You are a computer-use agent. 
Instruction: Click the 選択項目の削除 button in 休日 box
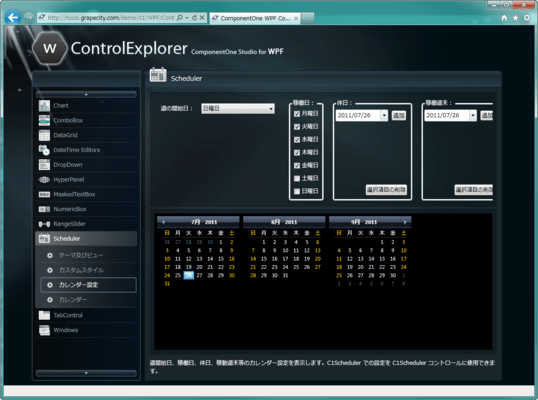tap(386, 190)
